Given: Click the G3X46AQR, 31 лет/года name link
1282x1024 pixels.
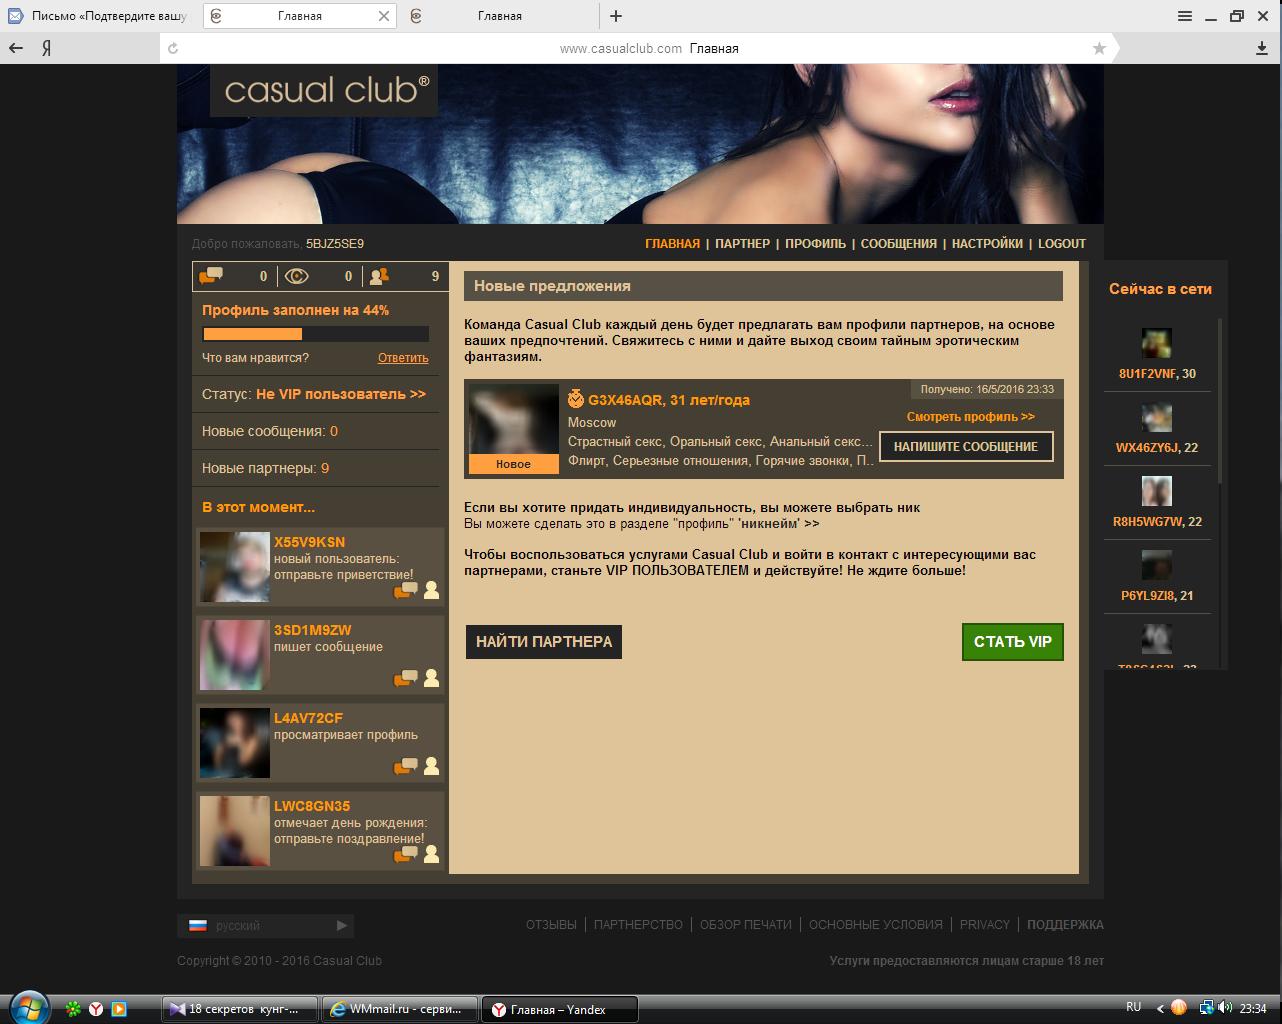Looking at the screenshot, I should (669, 400).
